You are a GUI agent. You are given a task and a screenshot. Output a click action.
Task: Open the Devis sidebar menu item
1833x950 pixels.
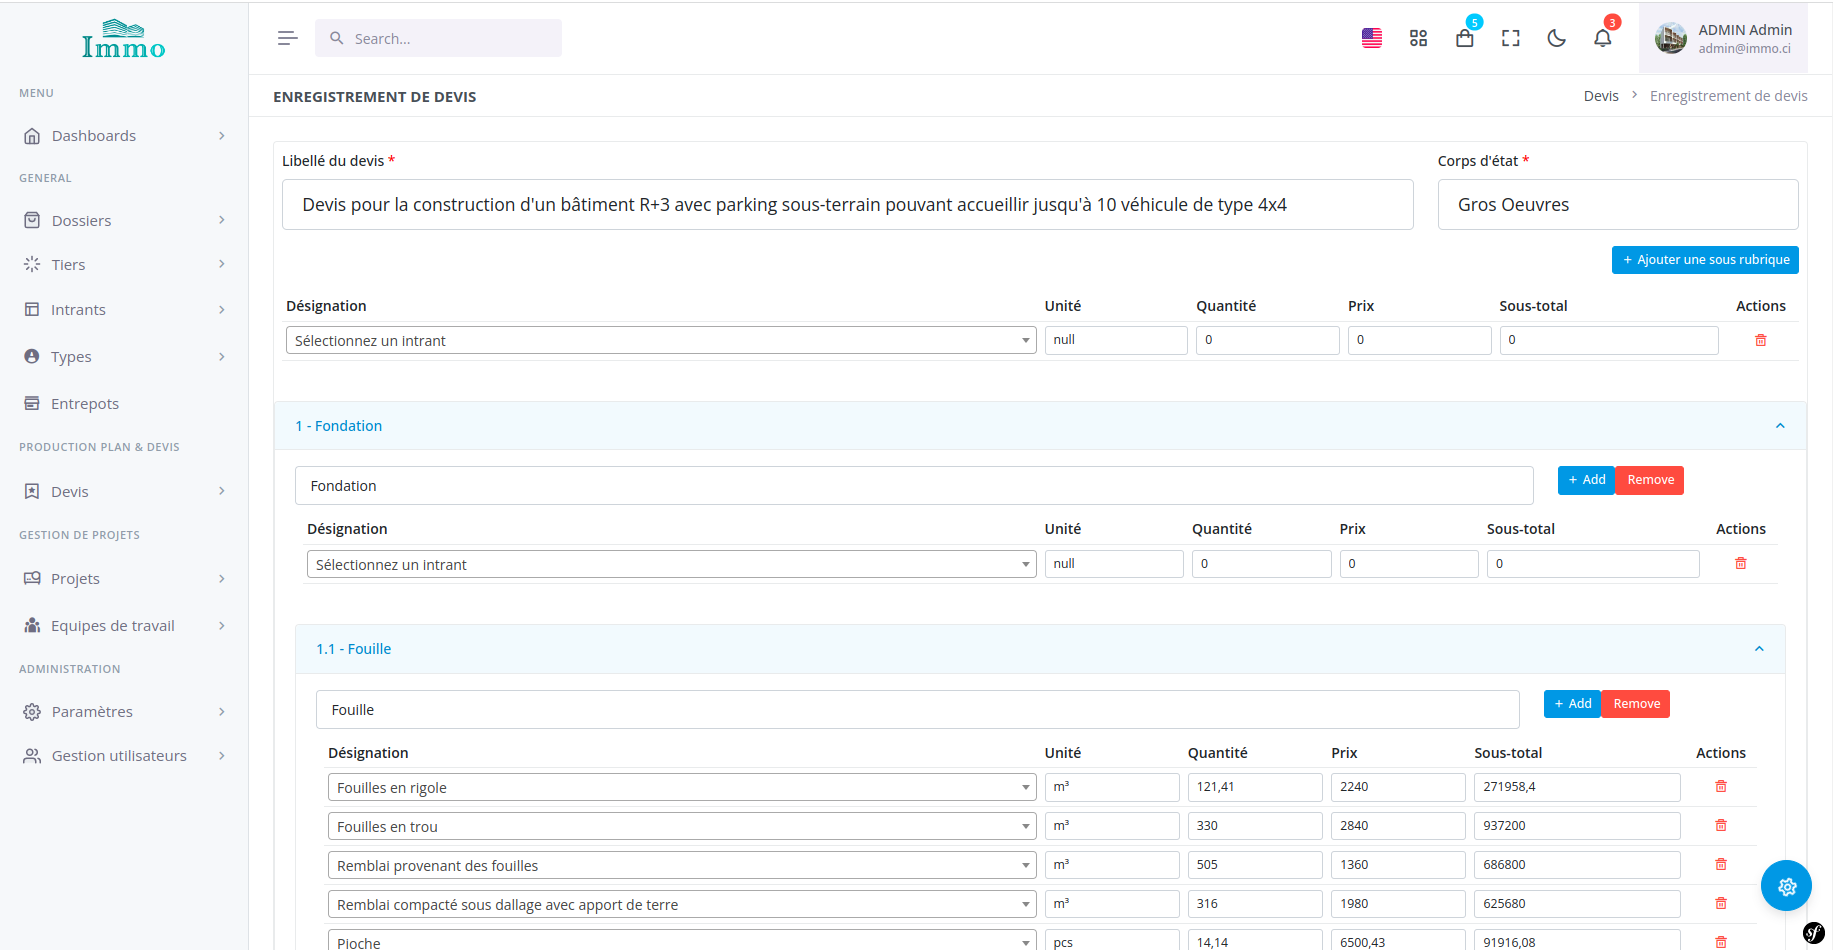click(x=124, y=491)
